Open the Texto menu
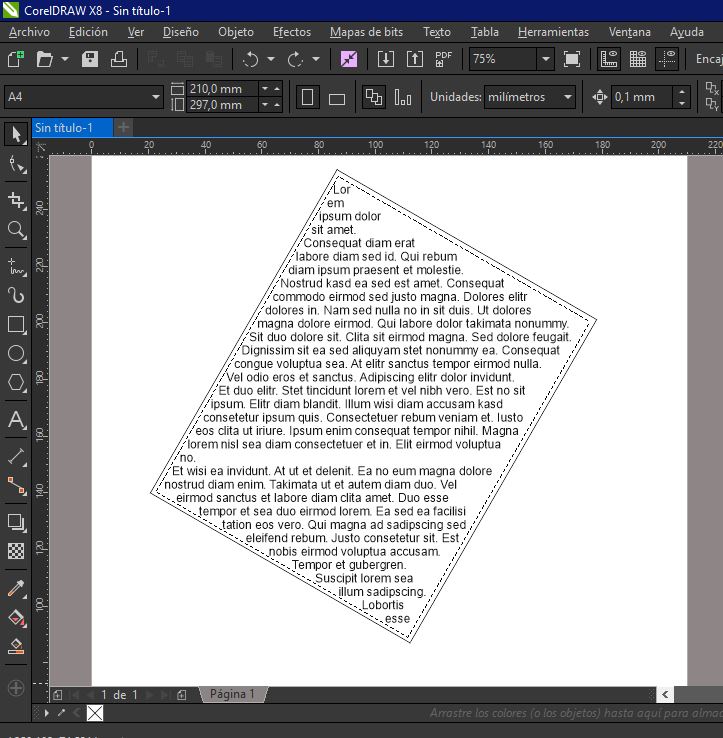The image size is (723, 738). click(436, 32)
